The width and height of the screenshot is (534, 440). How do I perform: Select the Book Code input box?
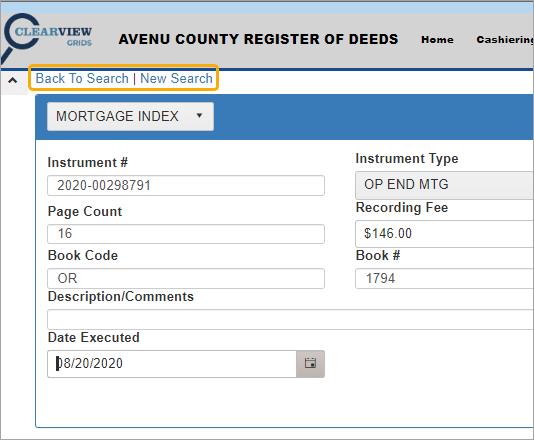point(186,279)
